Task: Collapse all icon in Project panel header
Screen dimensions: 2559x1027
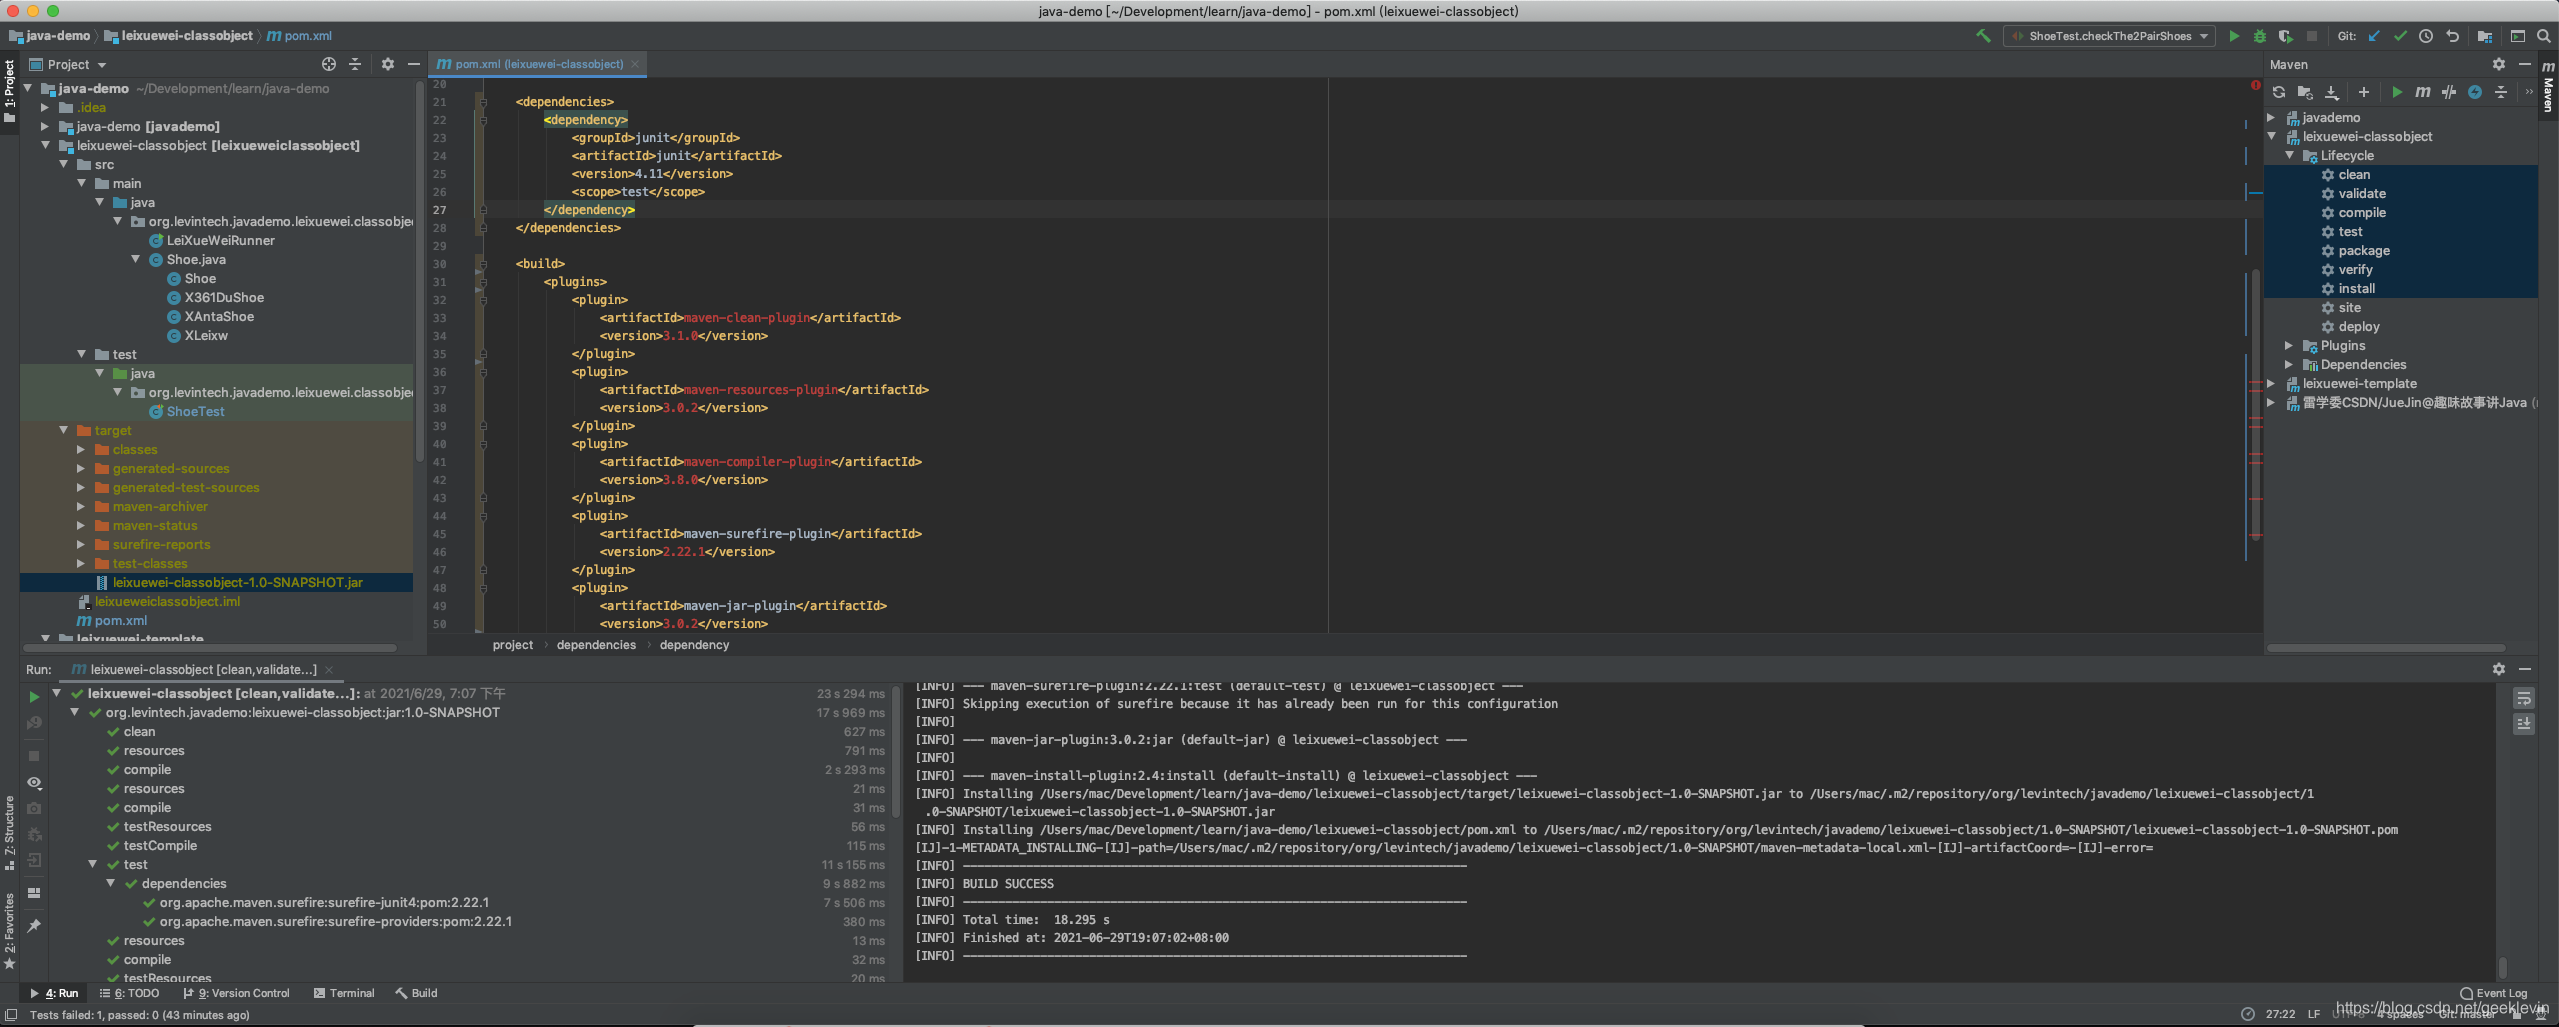Action: 355,64
